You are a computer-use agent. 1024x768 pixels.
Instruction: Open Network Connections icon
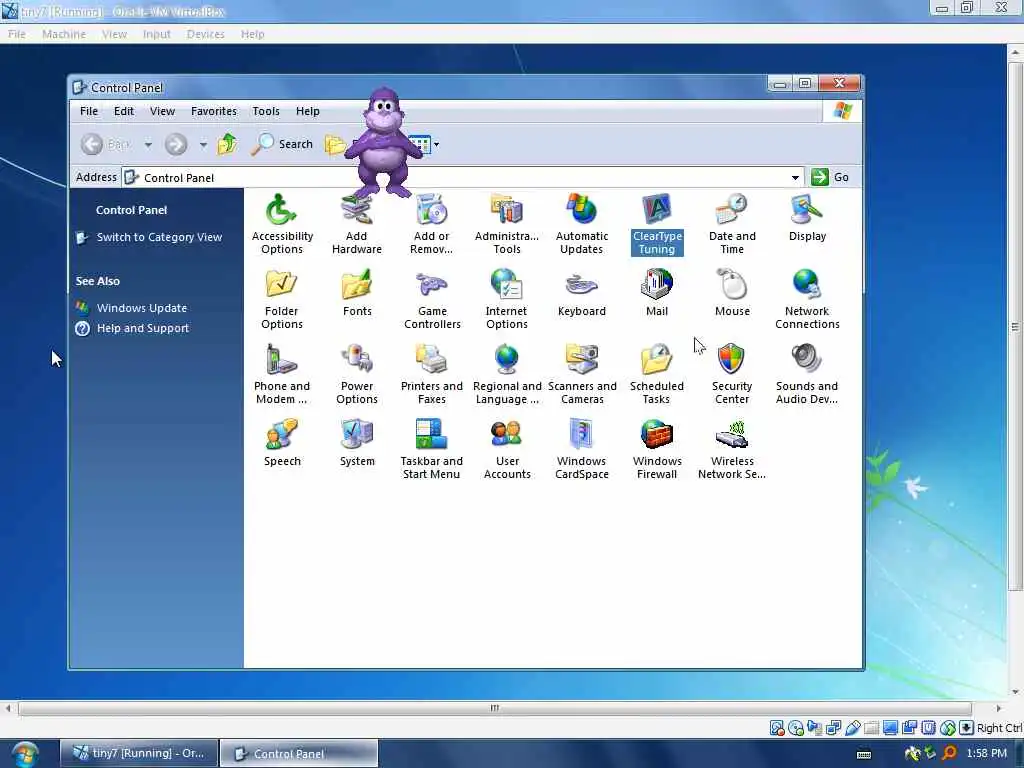(x=807, y=298)
